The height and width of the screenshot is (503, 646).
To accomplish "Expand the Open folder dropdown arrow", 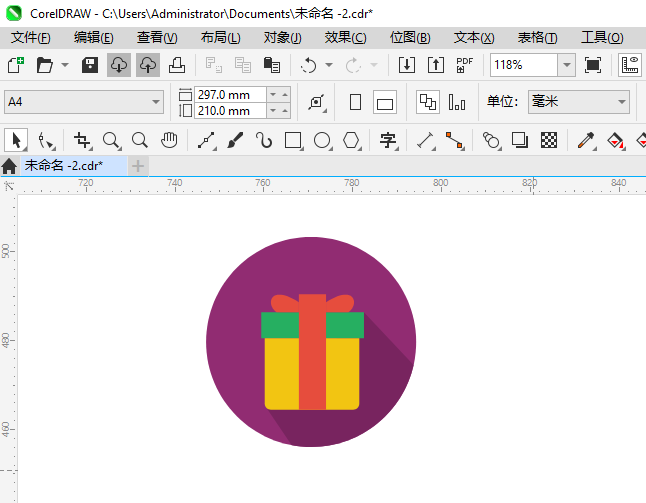I will click(x=65, y=65).
